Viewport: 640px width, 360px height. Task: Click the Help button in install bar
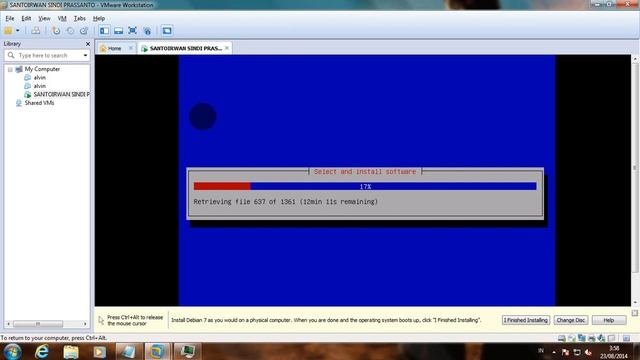click(x=609, y=320)
